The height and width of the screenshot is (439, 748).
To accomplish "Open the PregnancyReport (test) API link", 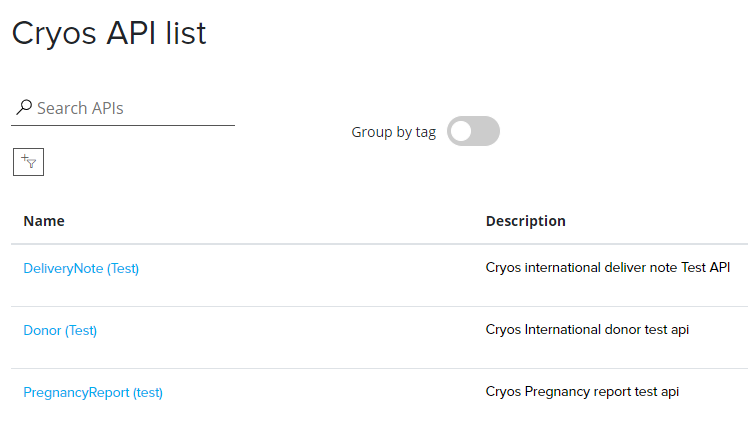I will click(x=93, y=392).
